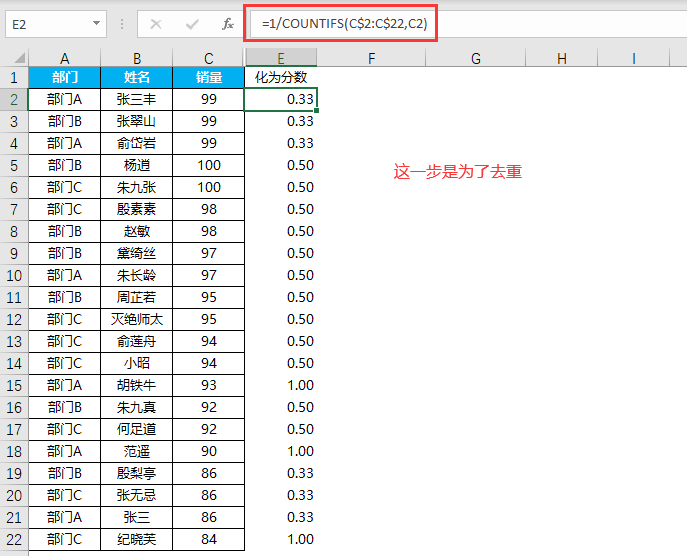Select row 1 header

(x=14, y=78)
